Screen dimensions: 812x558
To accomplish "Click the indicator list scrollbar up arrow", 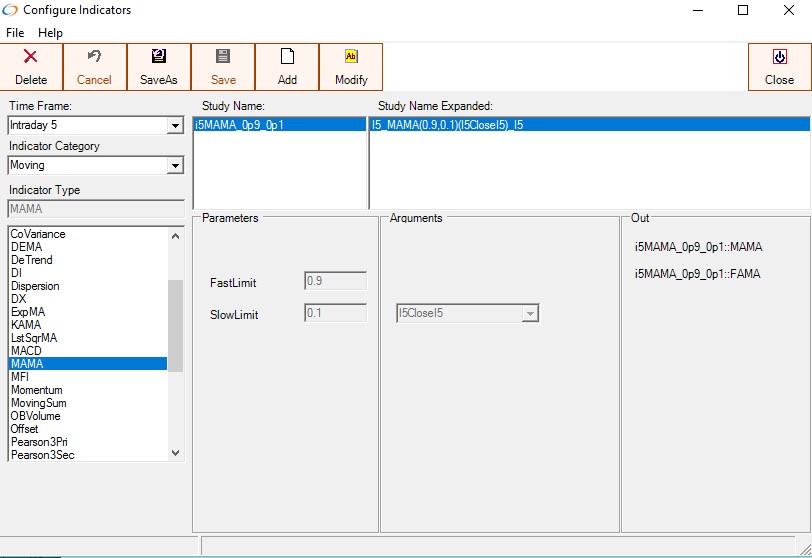I will pyautogui.click(x=176, y=236).
